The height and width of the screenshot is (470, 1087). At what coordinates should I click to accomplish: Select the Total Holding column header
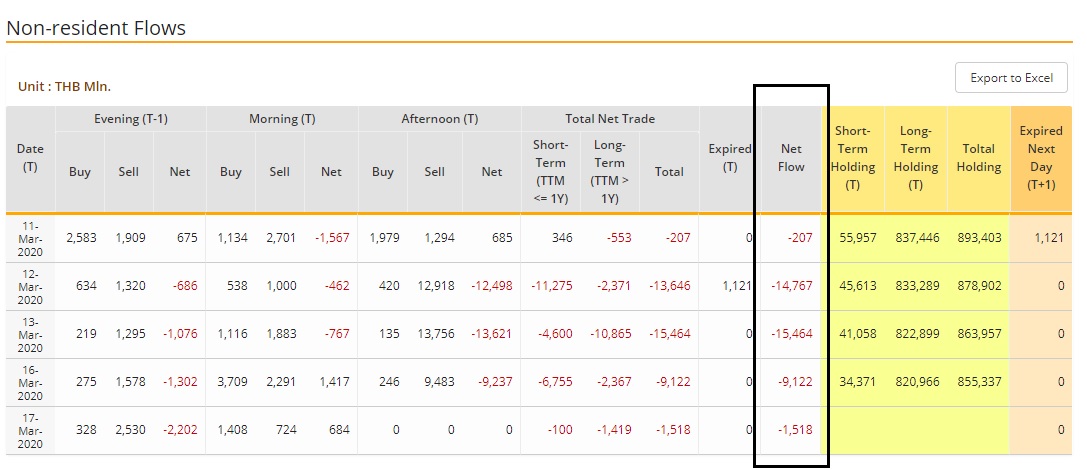point(978,158)
